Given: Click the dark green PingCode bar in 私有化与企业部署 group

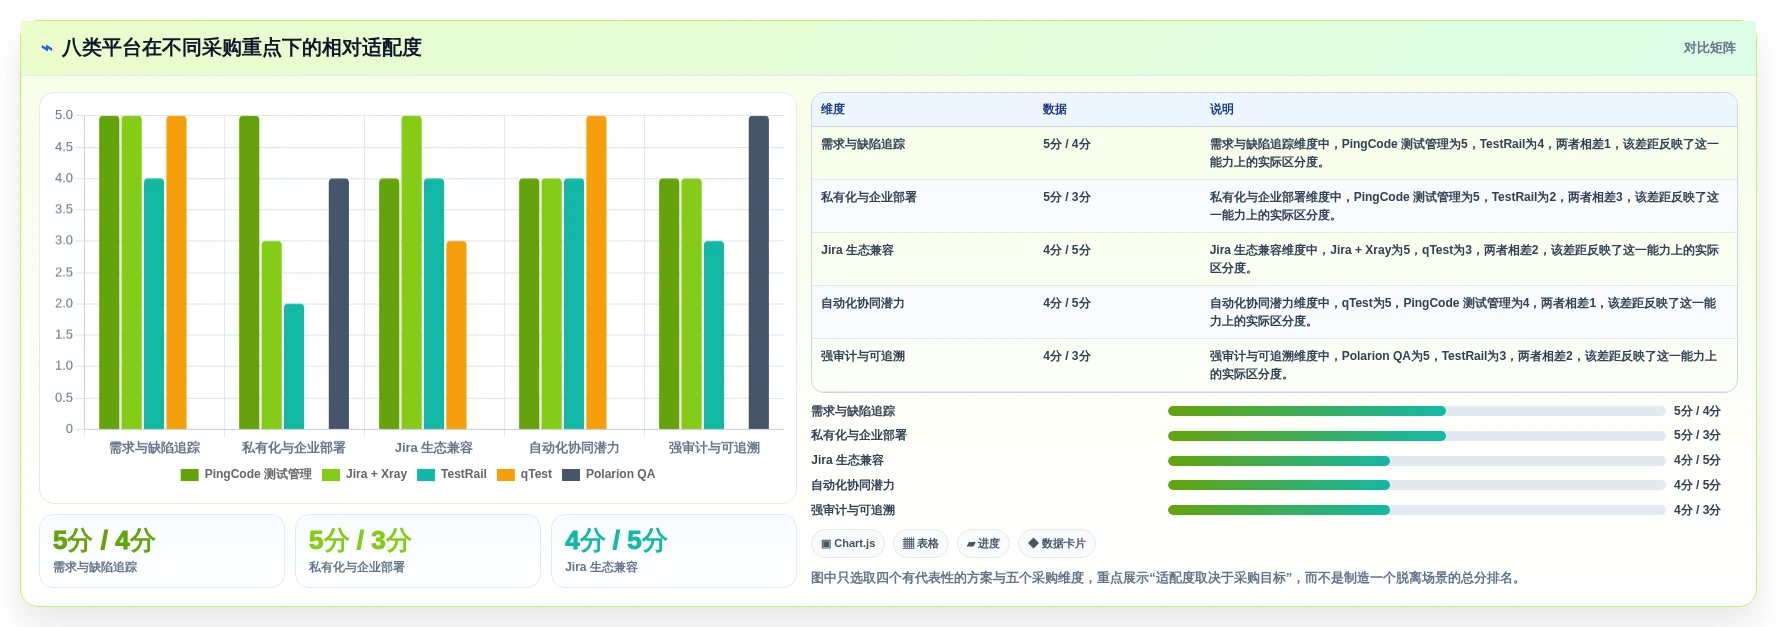Looking at the screenshot, I should tap(249, 273).
